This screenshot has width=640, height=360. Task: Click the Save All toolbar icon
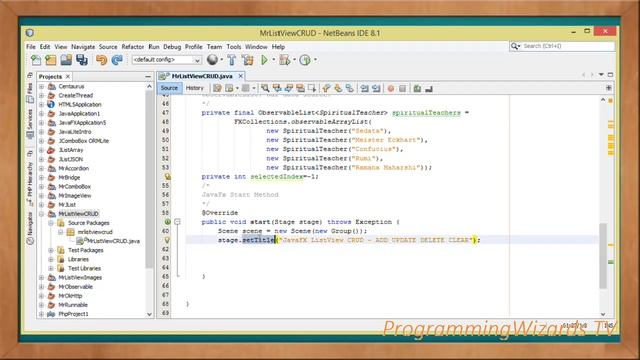82,60
